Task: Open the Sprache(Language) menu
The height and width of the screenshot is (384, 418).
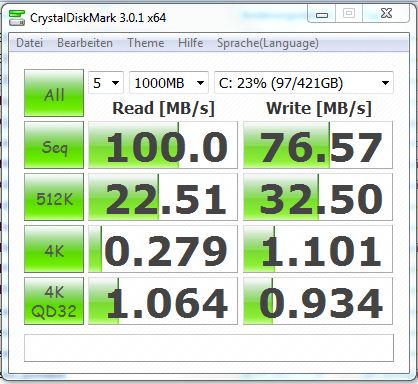Action: point(268,43)
